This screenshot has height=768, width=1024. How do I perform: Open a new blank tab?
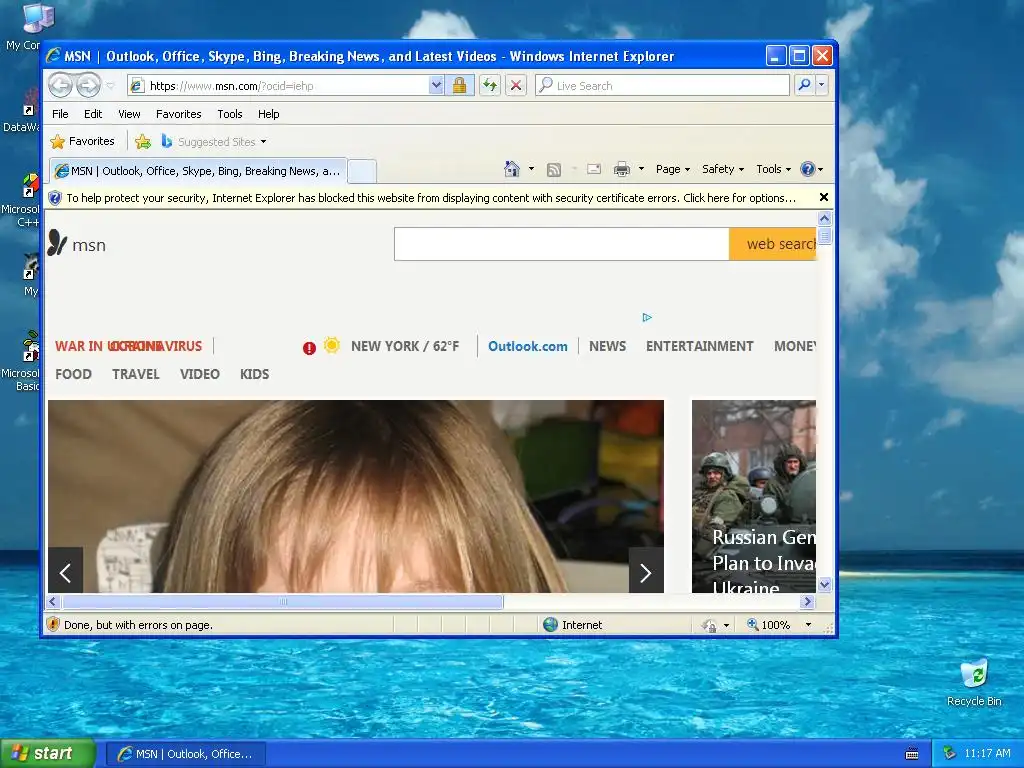[362, 171]
